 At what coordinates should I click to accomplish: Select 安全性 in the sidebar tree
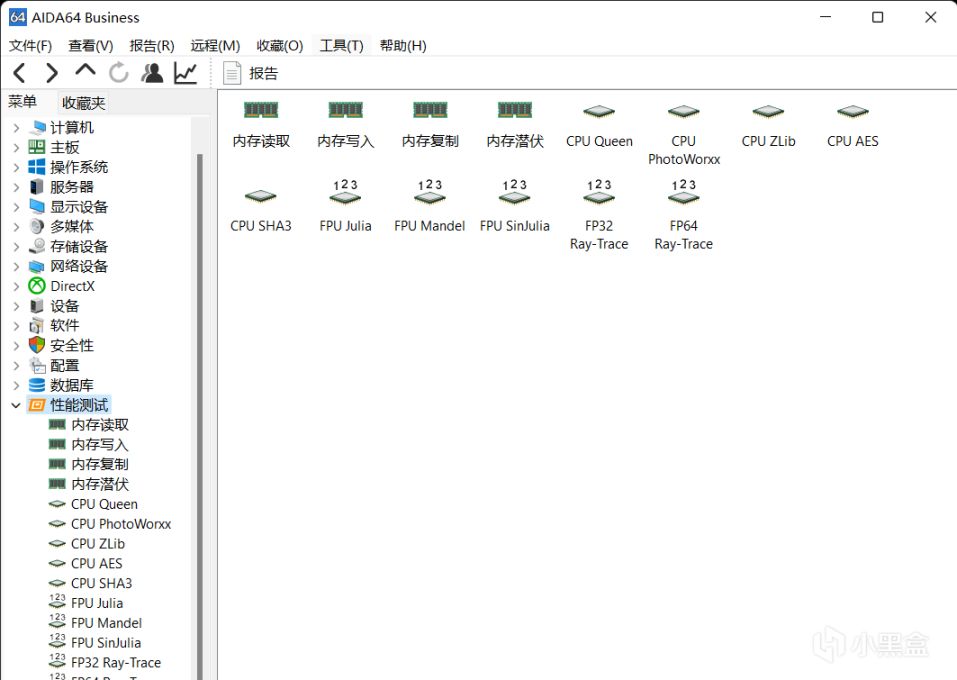click(71, 345)
